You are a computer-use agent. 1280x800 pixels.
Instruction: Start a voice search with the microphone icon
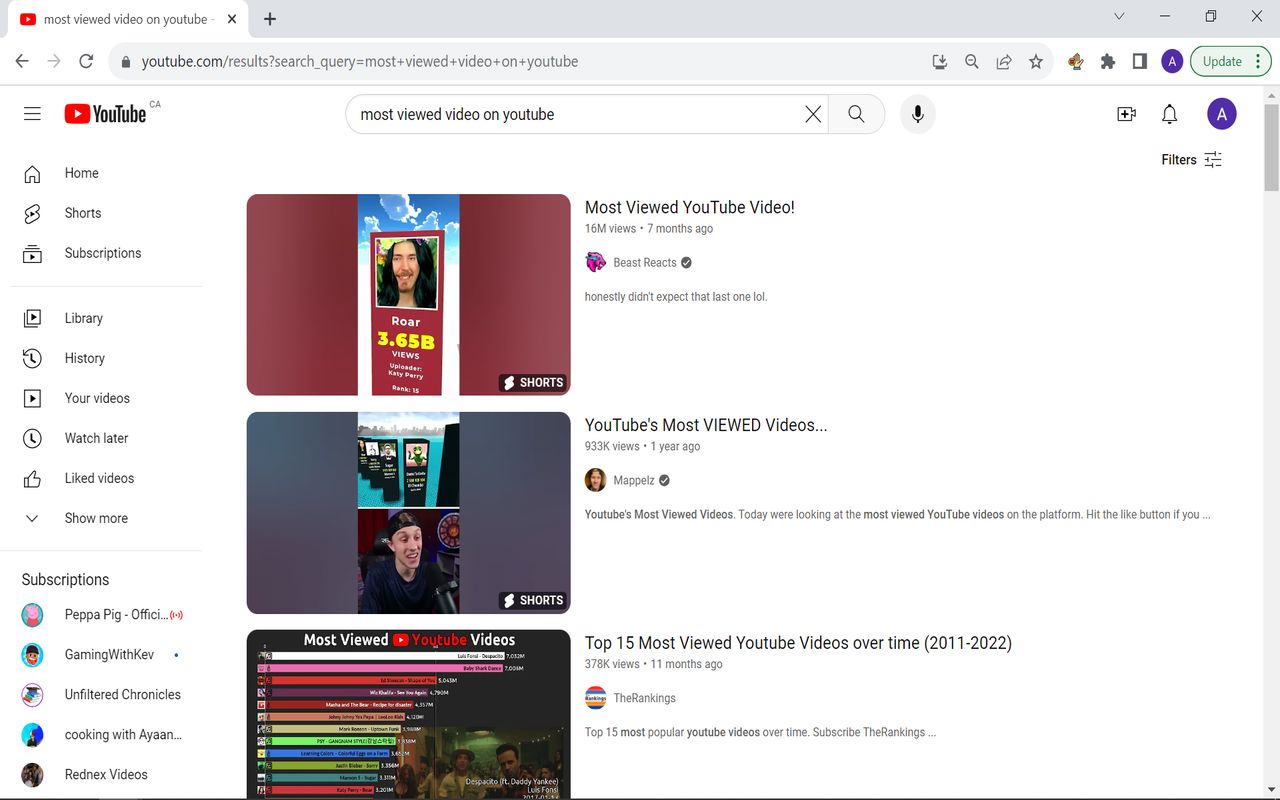tap(917, 113)
